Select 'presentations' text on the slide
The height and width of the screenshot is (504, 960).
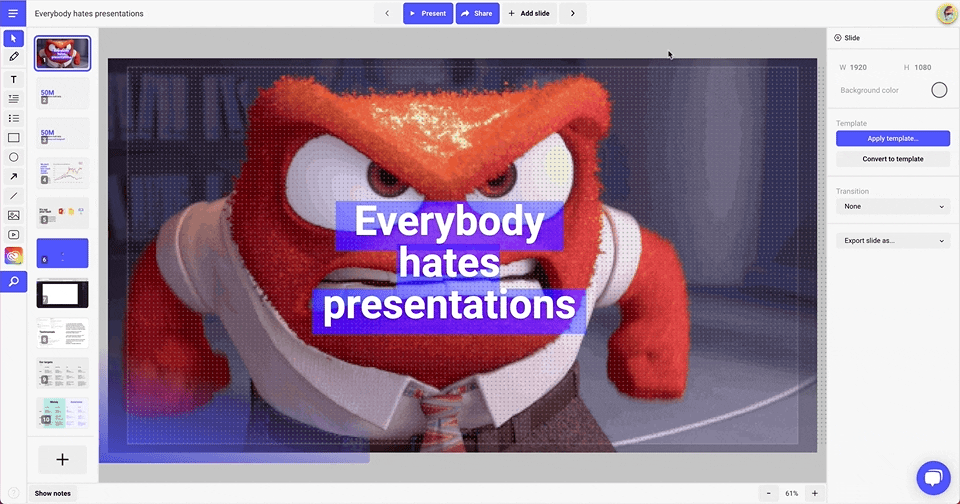[x=449, y=306]
